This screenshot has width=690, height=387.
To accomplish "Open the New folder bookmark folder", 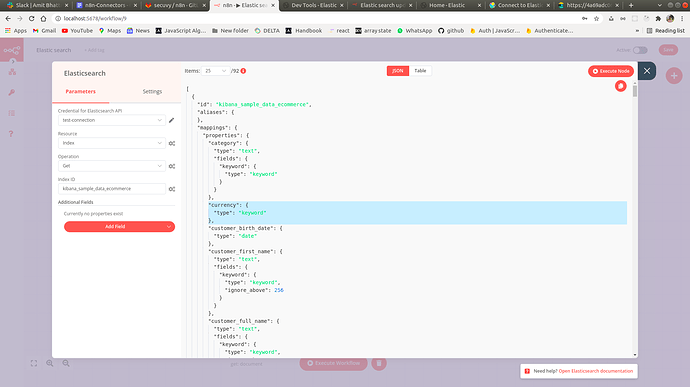I will pyautogui.click(x=230, y=31).
